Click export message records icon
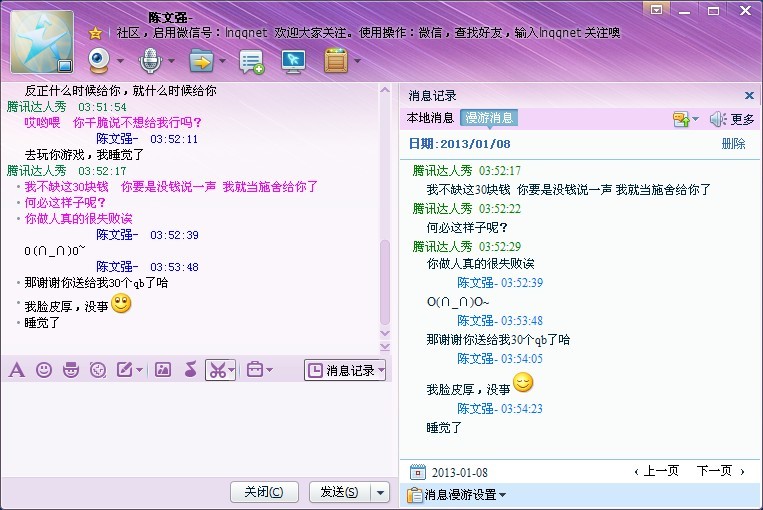763x510 pixels. click(681, 119)
